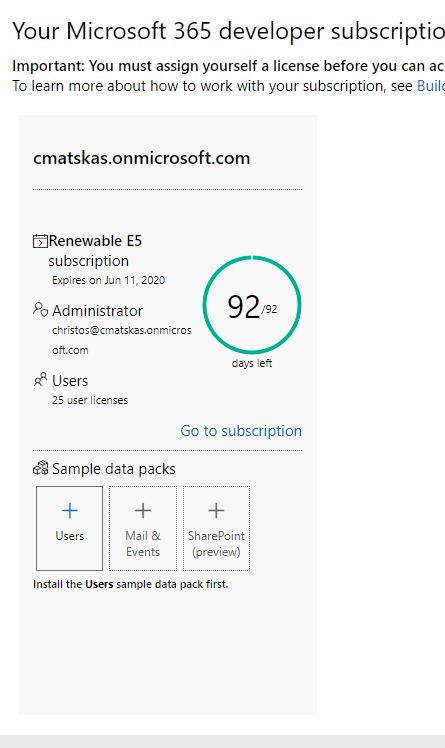
Task: Click the plus icon above Mail & Events
Action: pyautogui.click(x=143, y=510)
